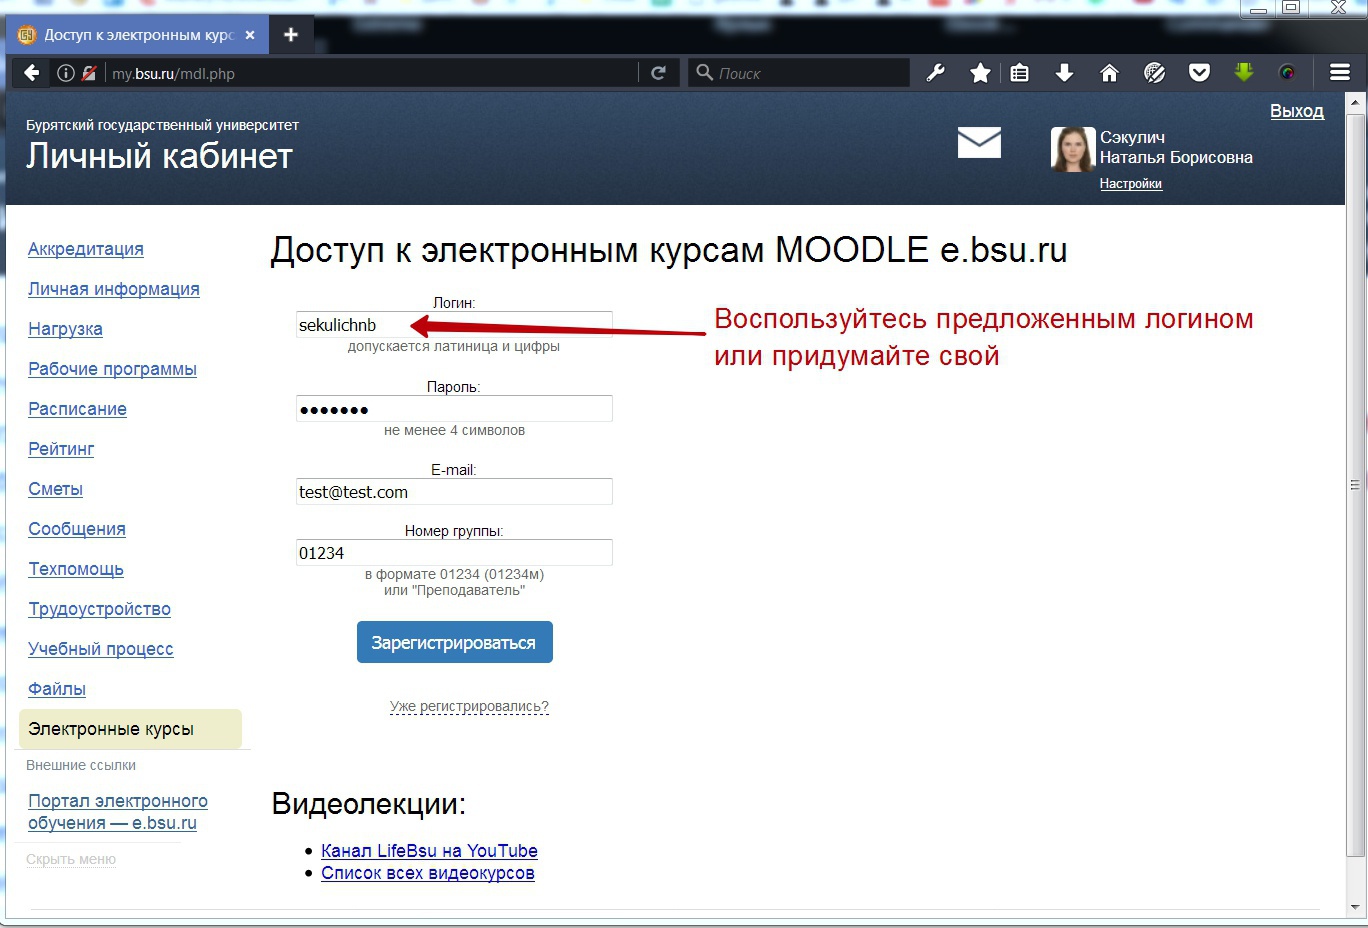The height and width of the screenshot is (928, 1368).
Task: Click the reading list clipboard icon
Action: [x=1019, y=72]
